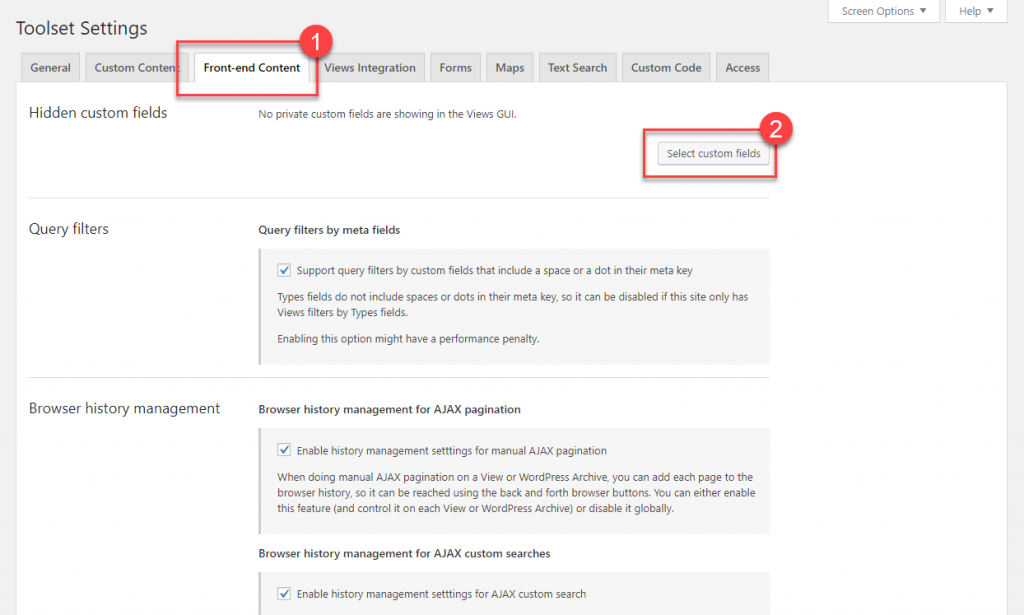Switch to the General tab

(49, 67)
